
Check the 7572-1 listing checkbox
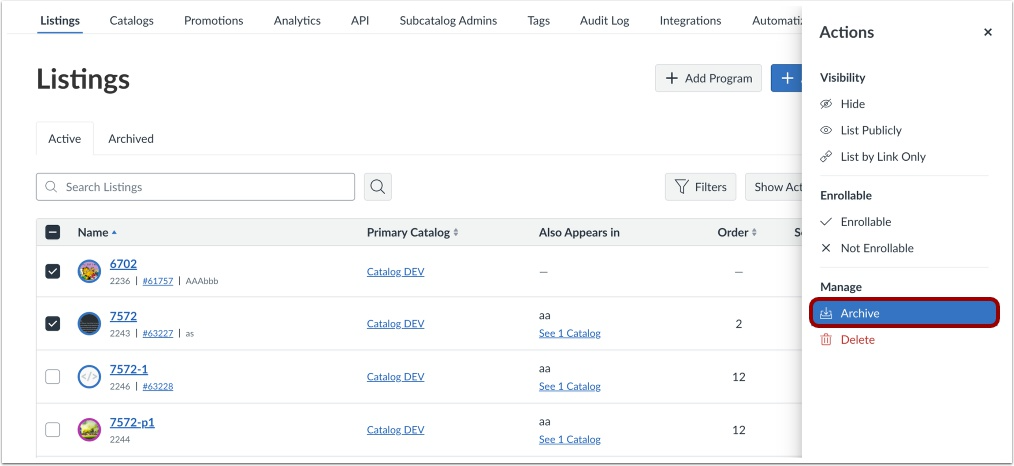(53, 377)
